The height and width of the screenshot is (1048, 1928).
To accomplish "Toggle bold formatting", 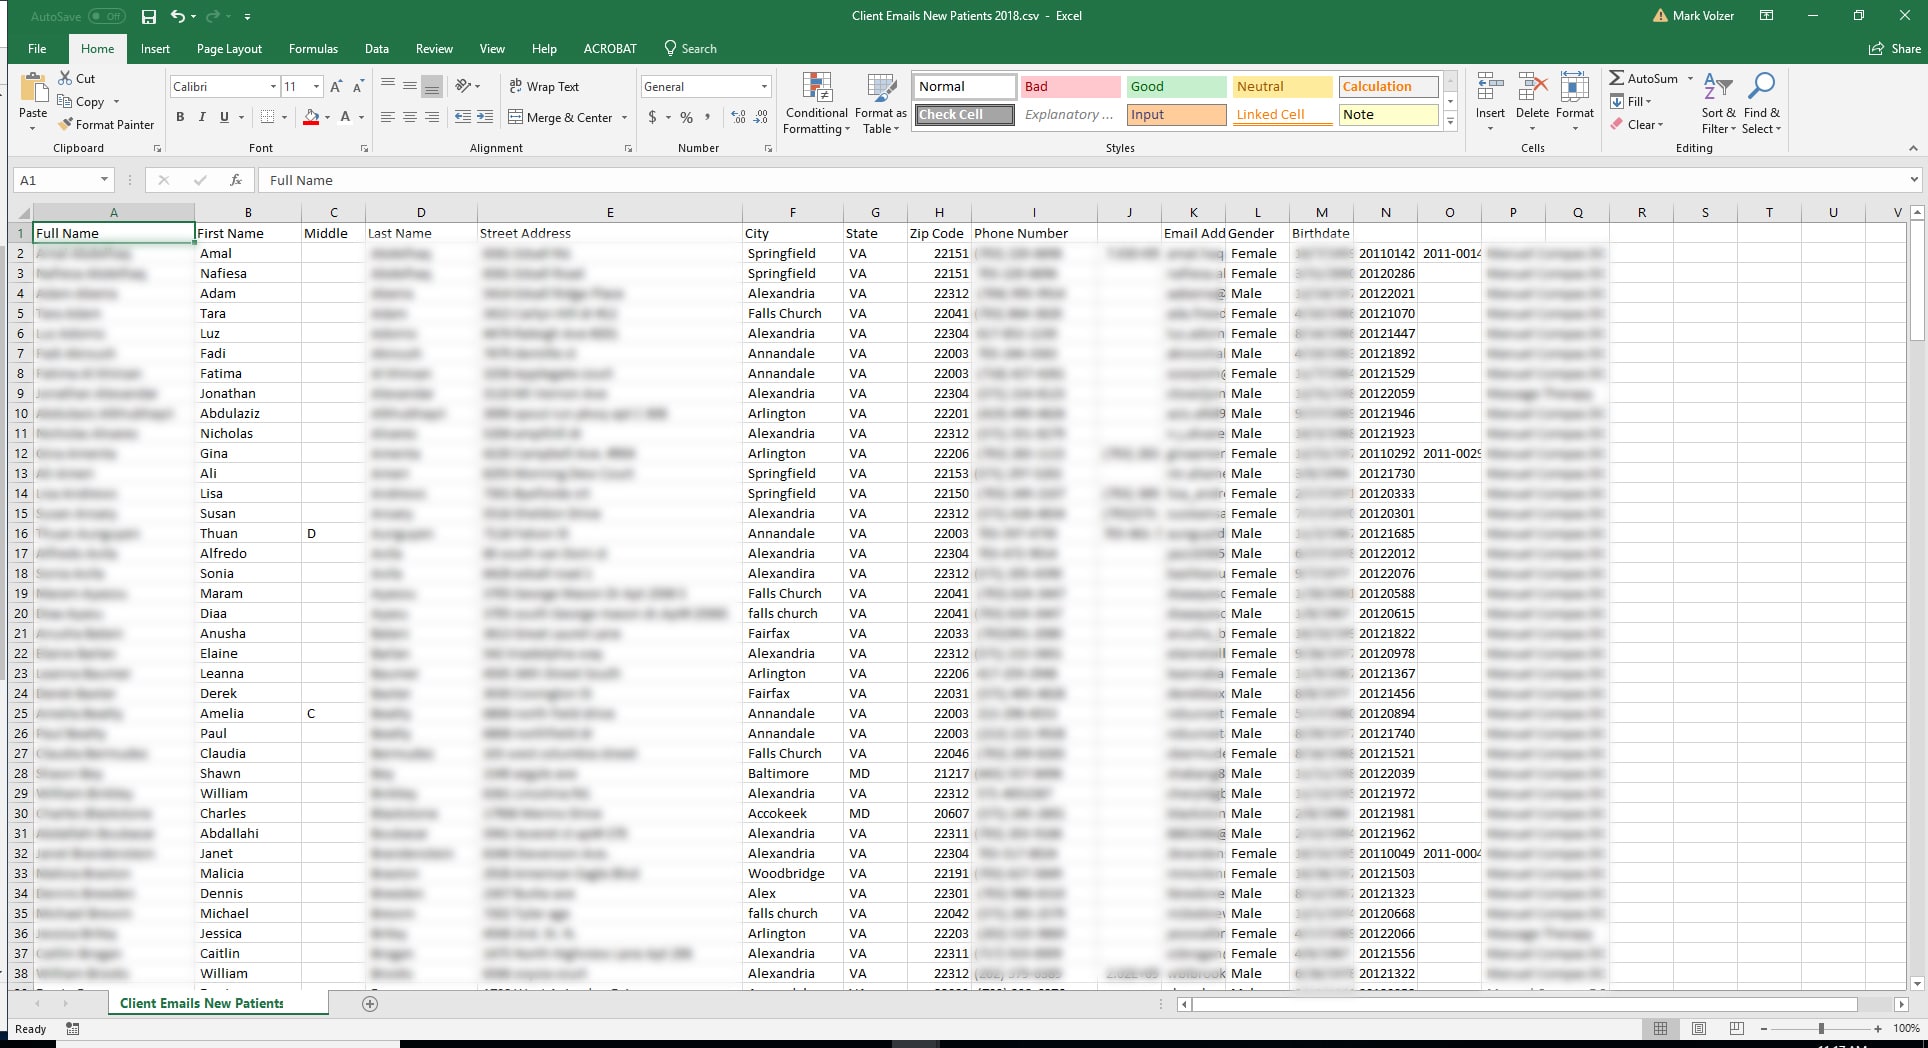I will click(180, 117).
